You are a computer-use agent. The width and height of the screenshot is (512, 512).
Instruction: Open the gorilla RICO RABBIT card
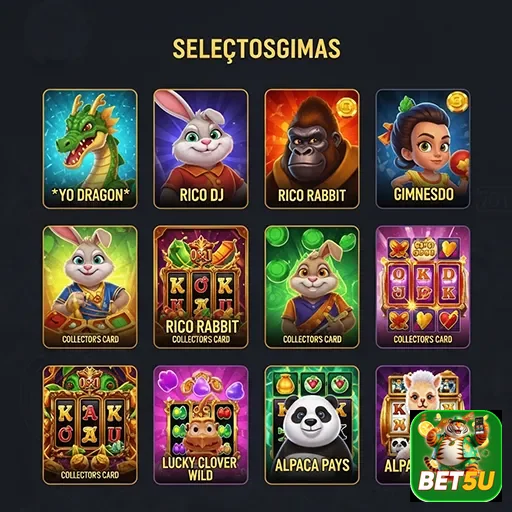pos(312,149)
